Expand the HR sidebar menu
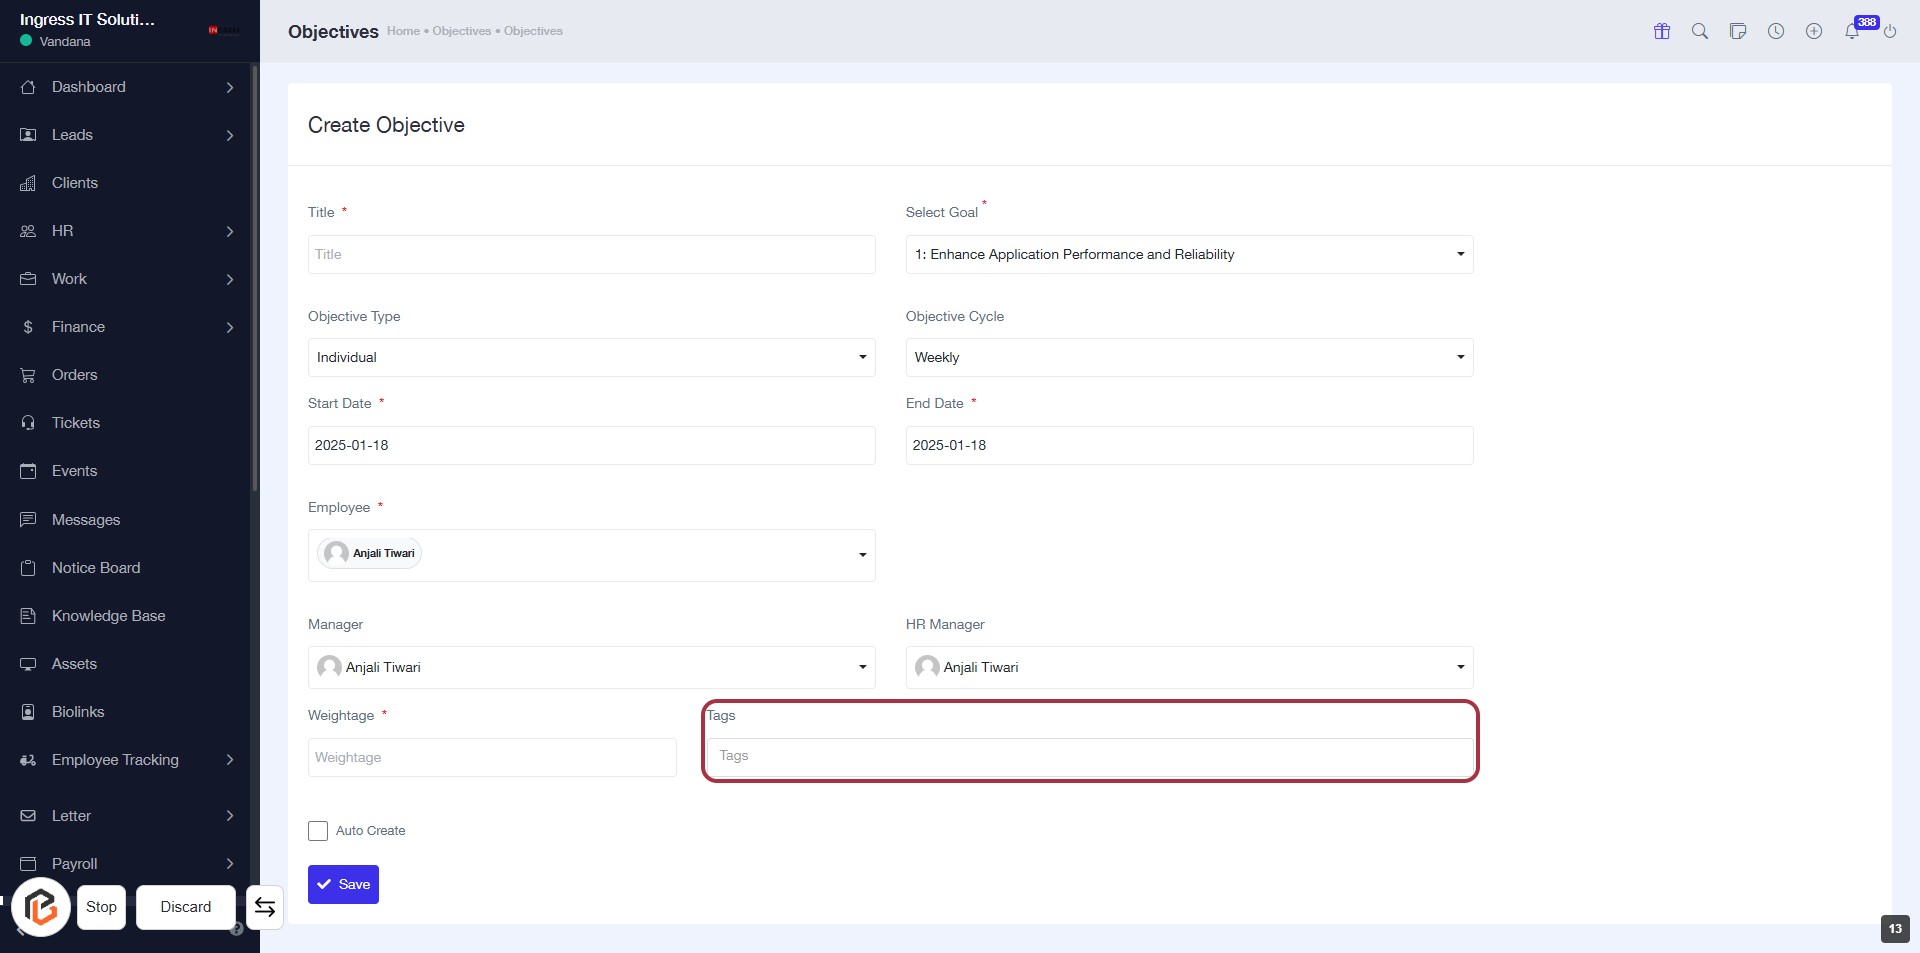Image resolution: width=1920 pixels, height=953 pixels. pos(127,231)
